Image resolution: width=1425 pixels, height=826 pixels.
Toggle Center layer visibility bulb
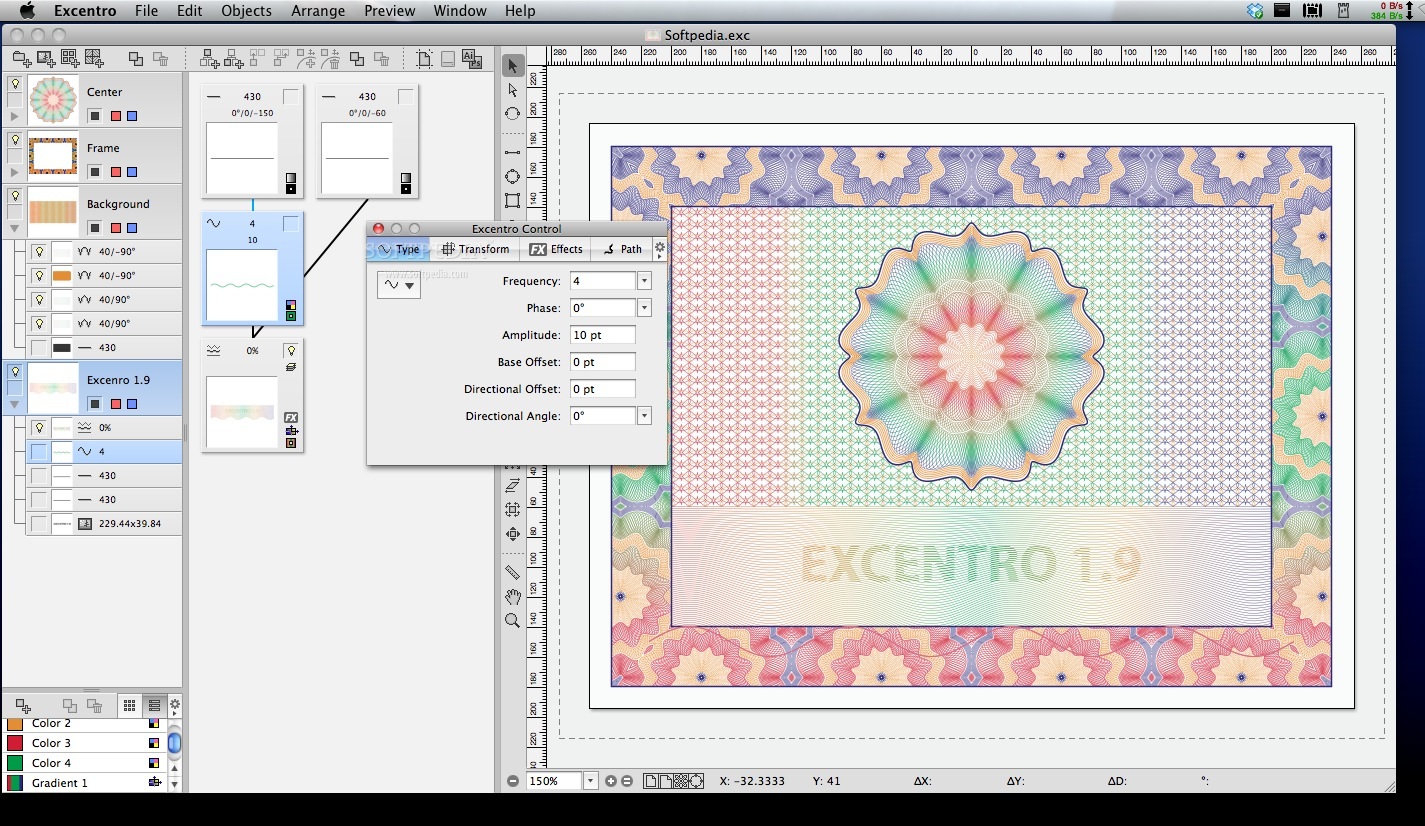(x=15, y=84)
